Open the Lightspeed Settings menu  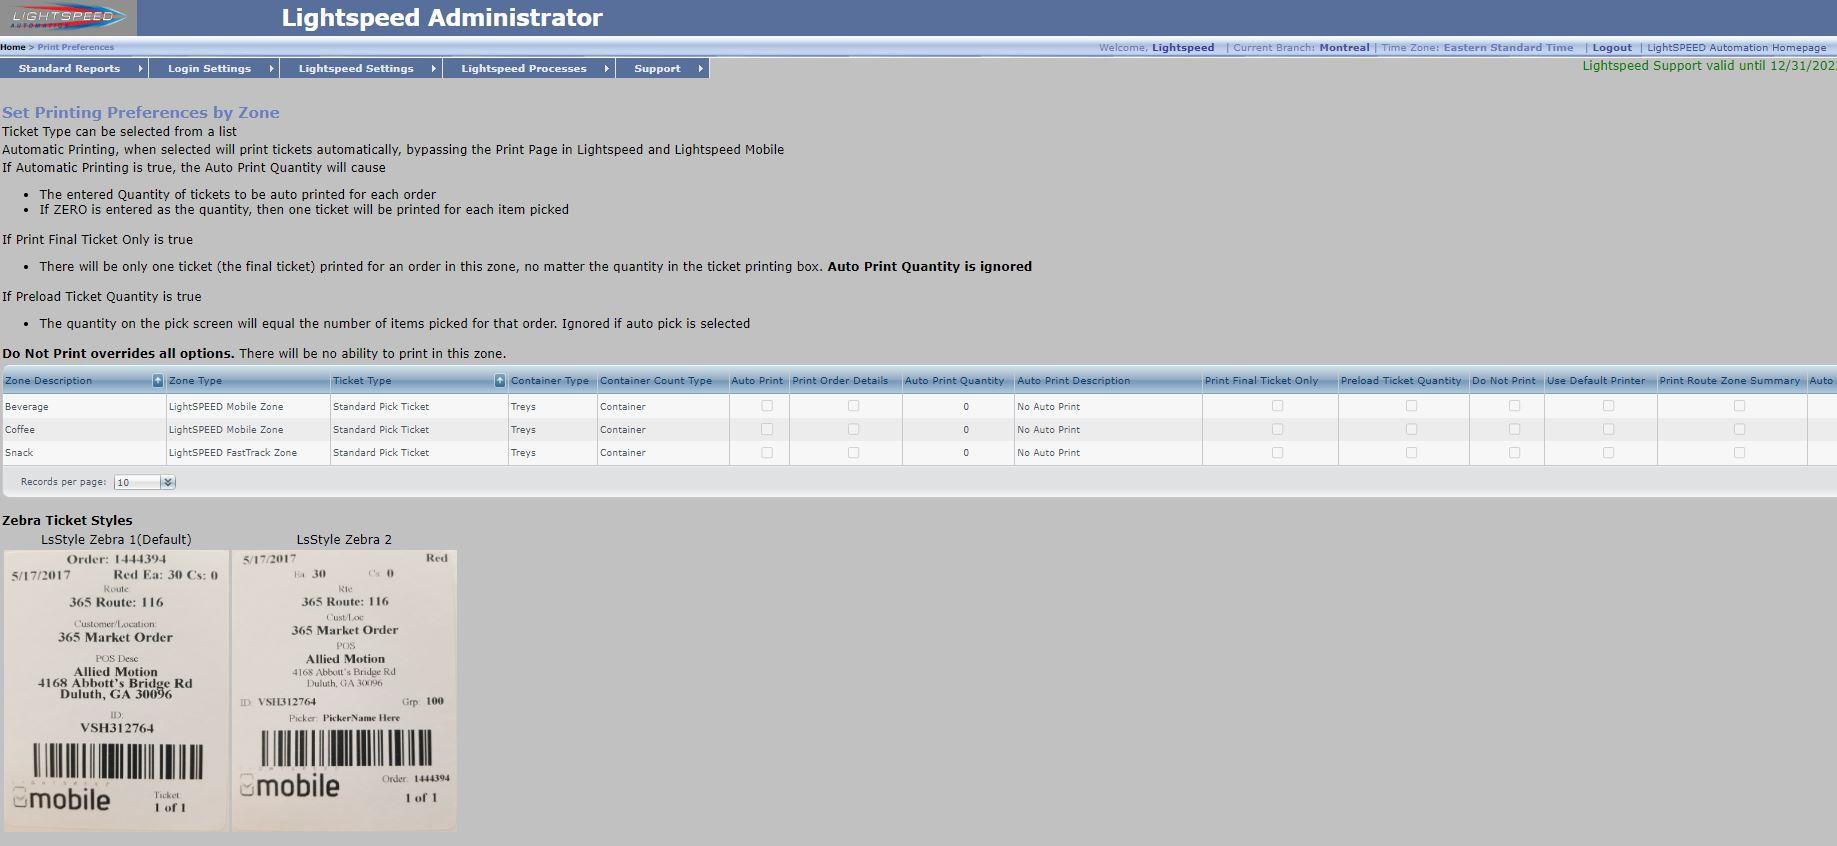(355, 68)
